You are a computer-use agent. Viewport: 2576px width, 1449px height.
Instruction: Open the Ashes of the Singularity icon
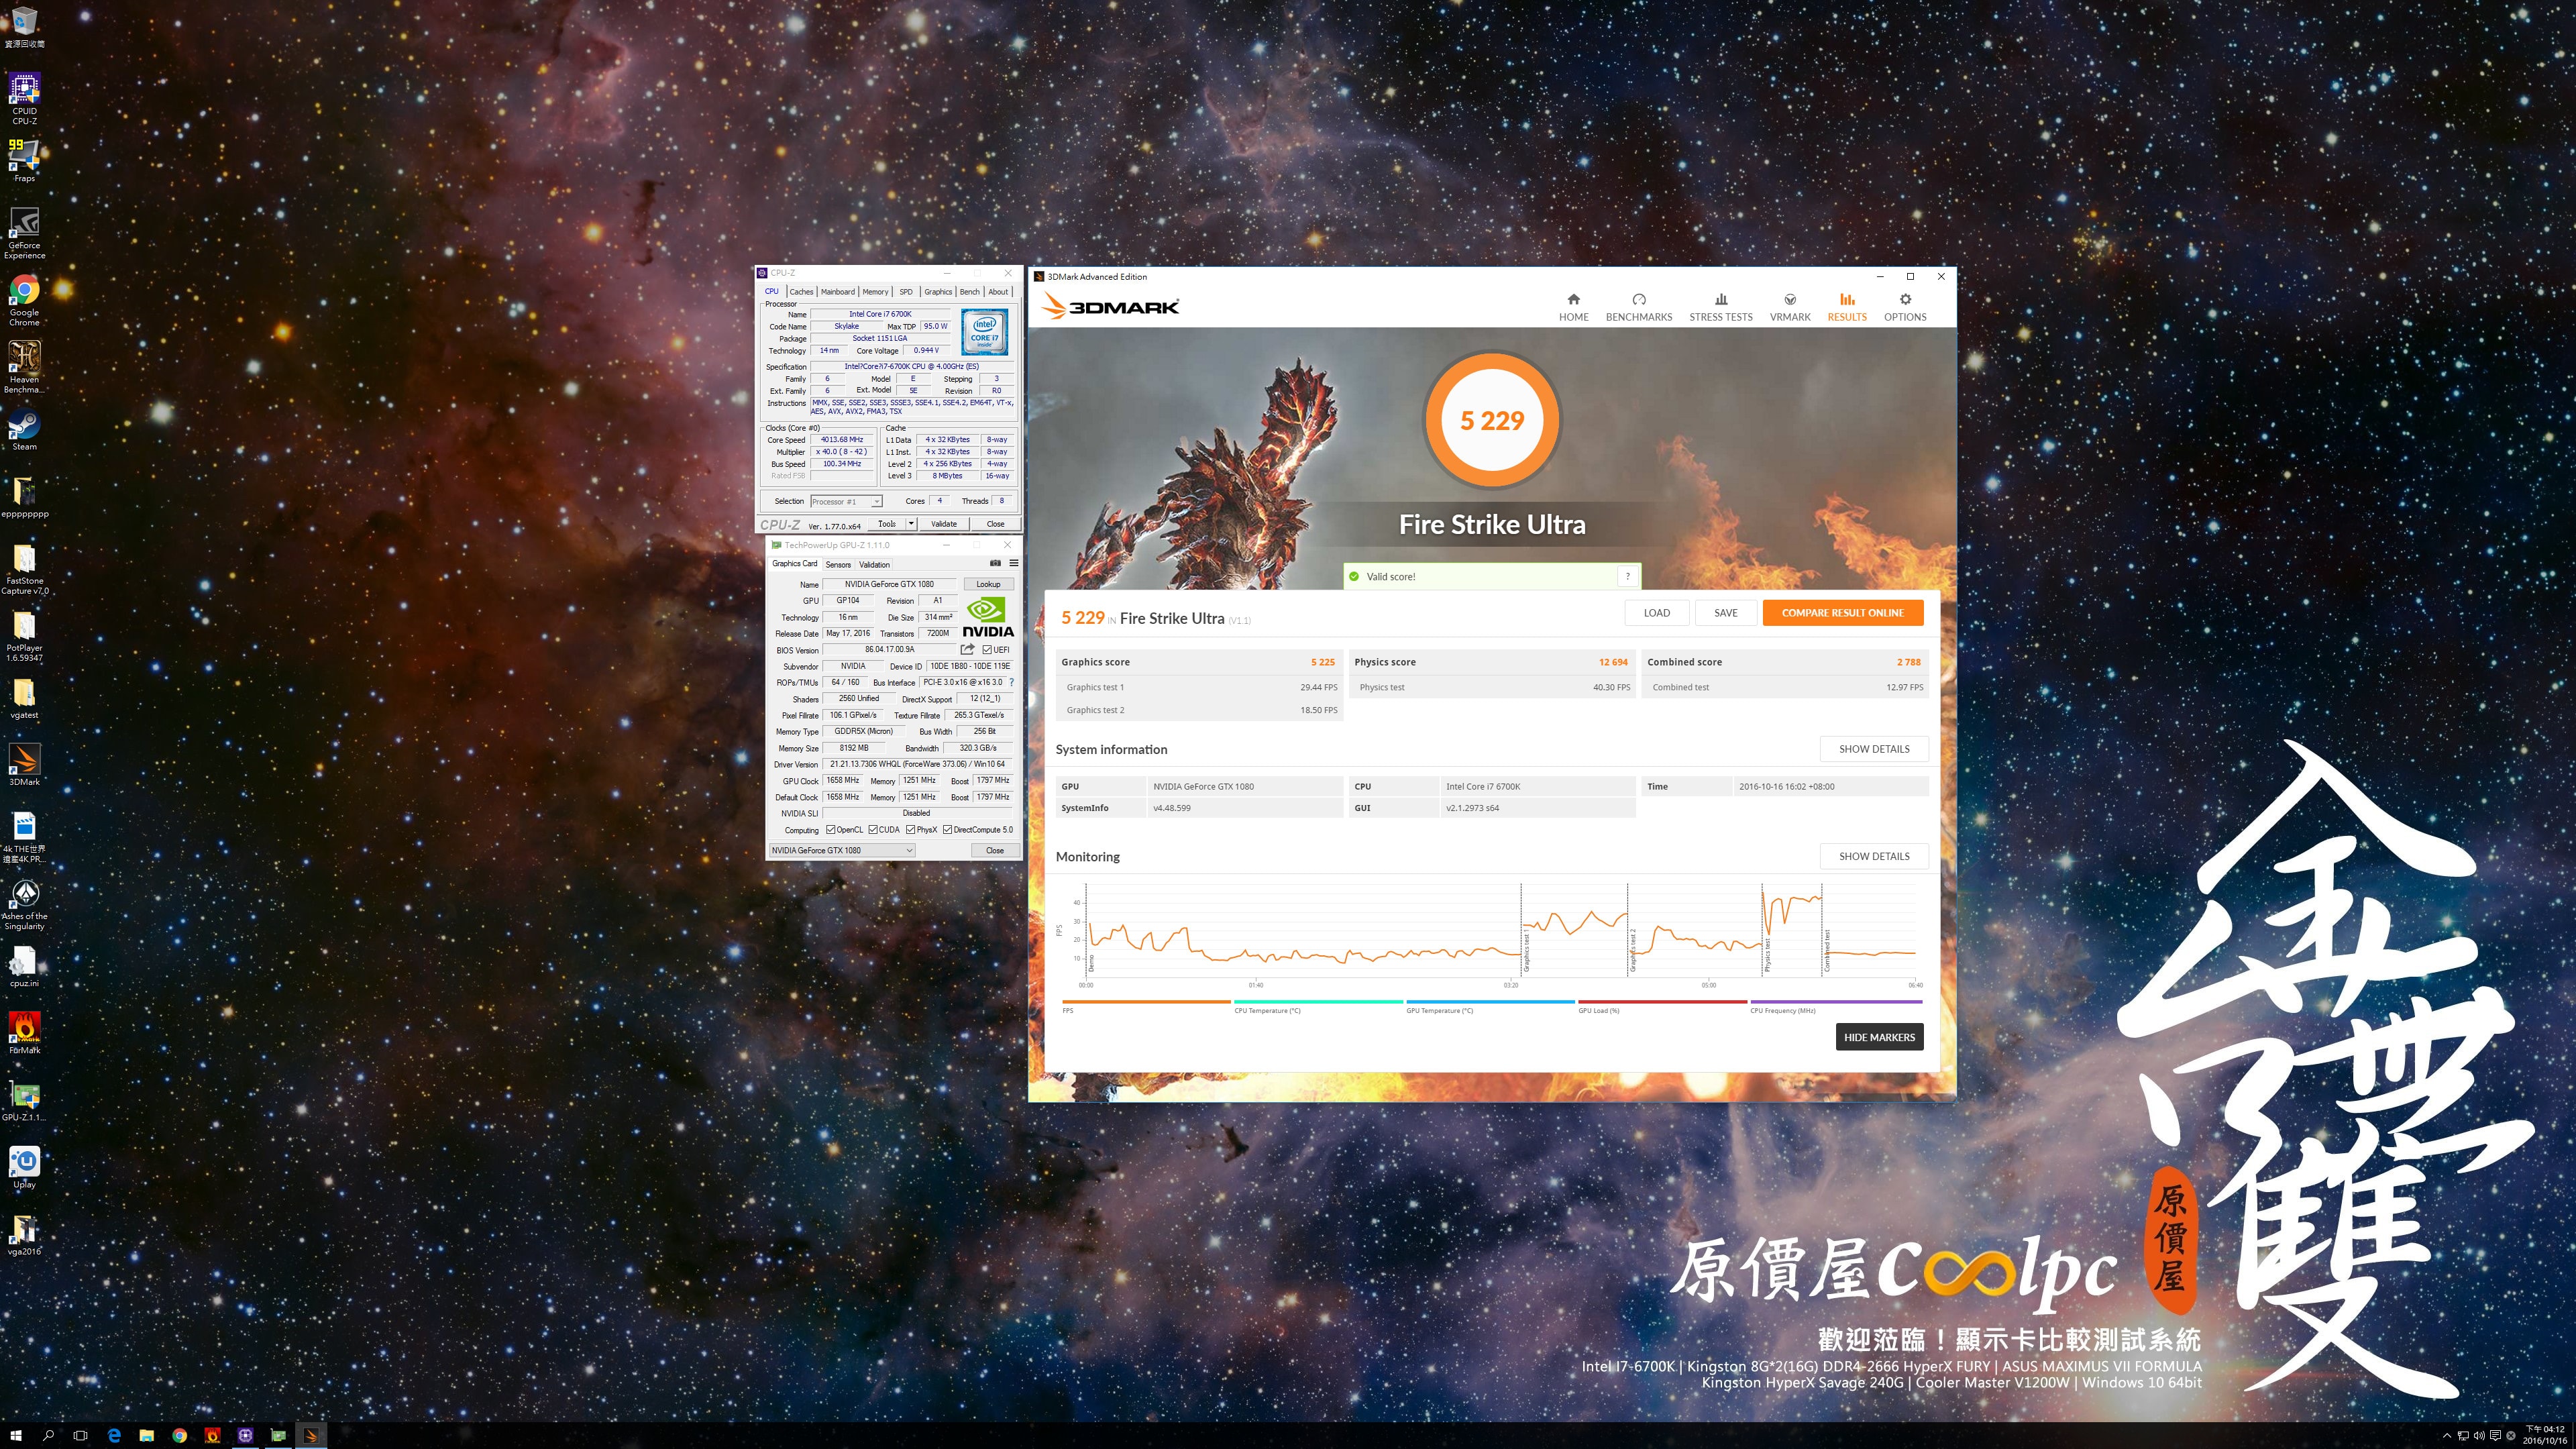tap(24, 904)
